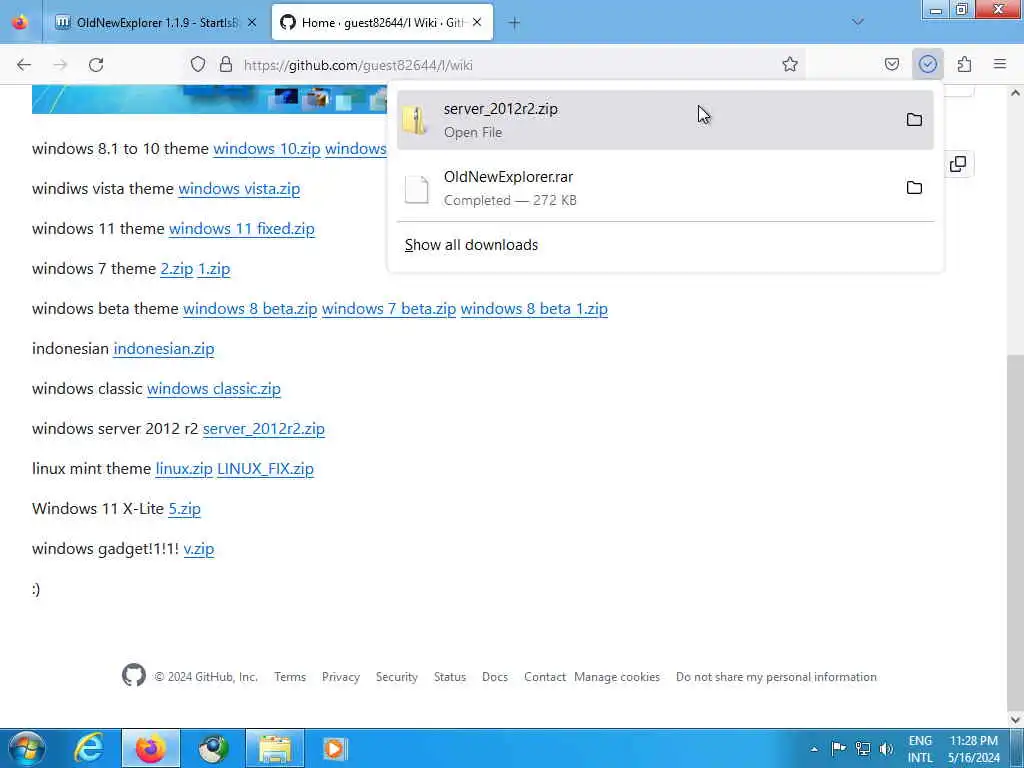The height and width of the screenshot is (768, 1024).
Task: Open the Docs footer link
Action: point(495,677)
